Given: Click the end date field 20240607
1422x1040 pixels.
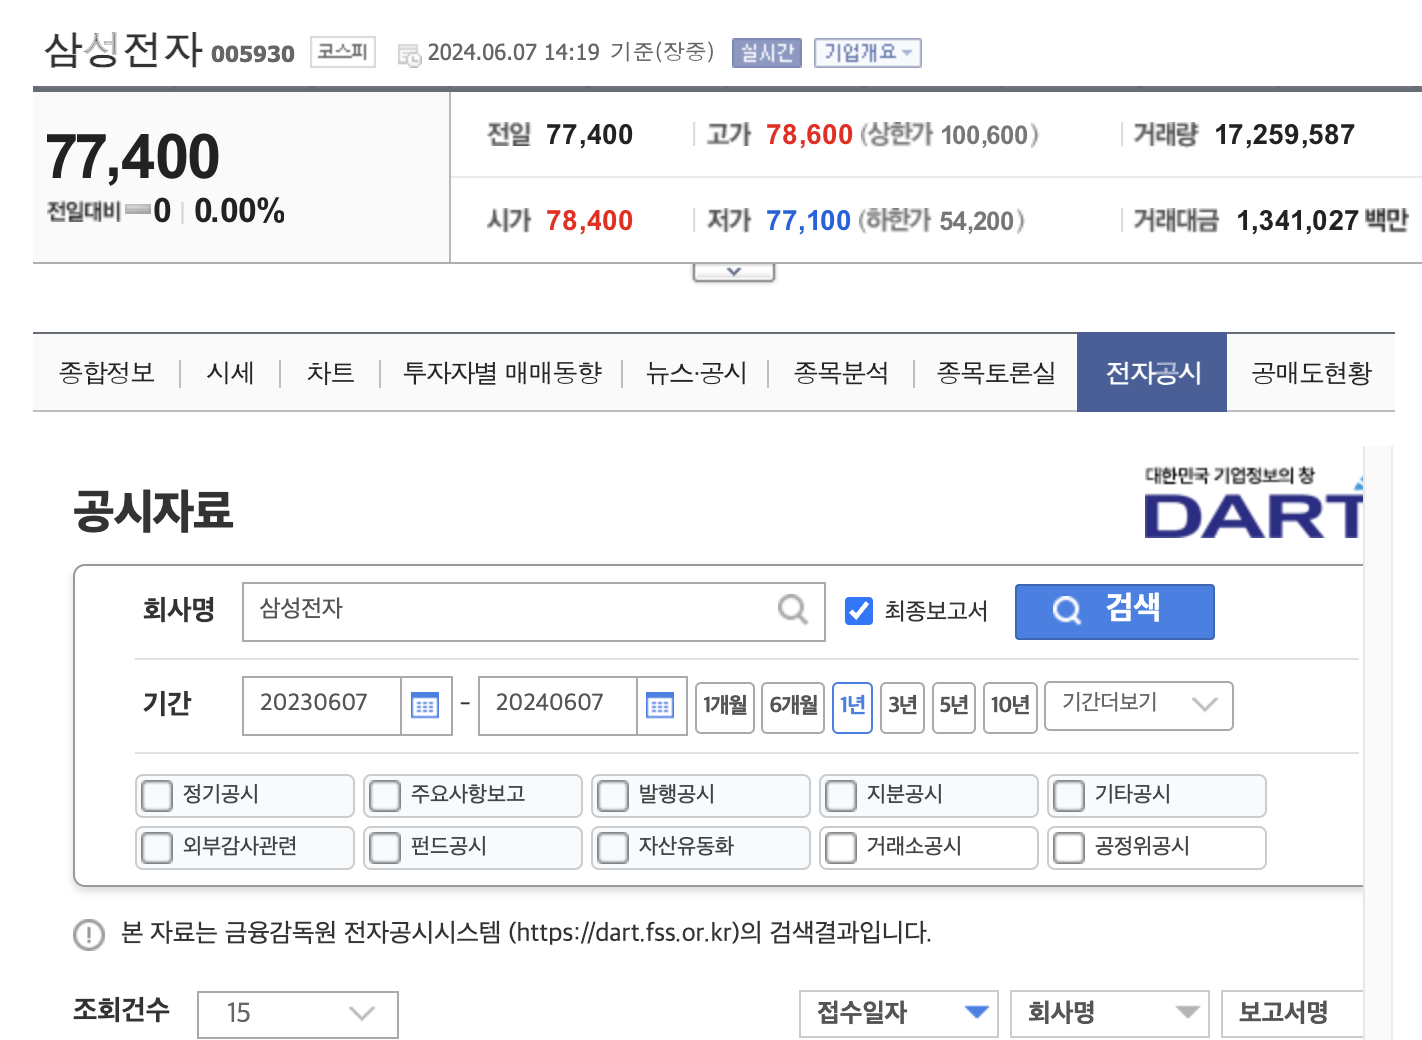Looking at the screenshot, I should 558,706.
